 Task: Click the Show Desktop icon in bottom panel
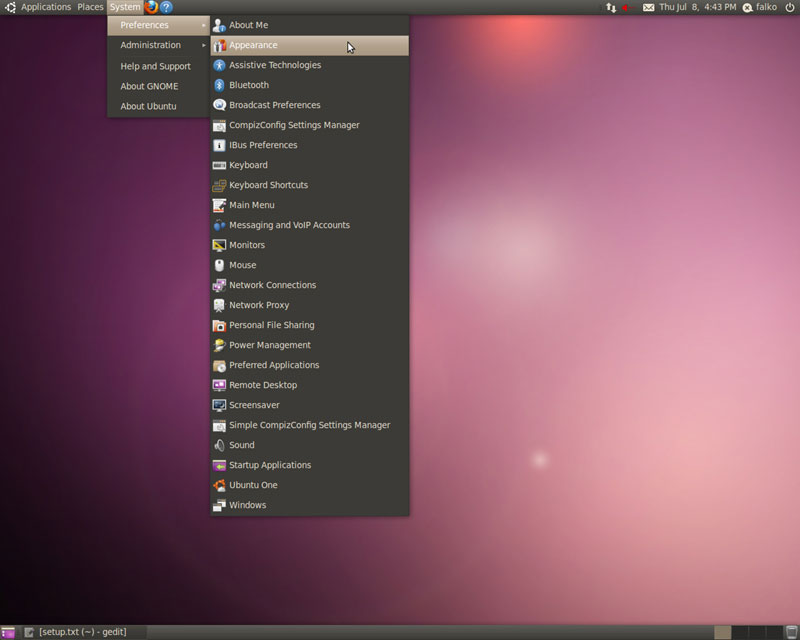(x=8, y=632)
